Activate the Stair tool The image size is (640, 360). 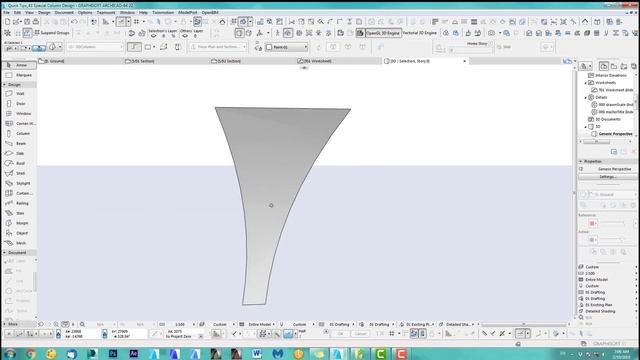(x=19, y=213)
